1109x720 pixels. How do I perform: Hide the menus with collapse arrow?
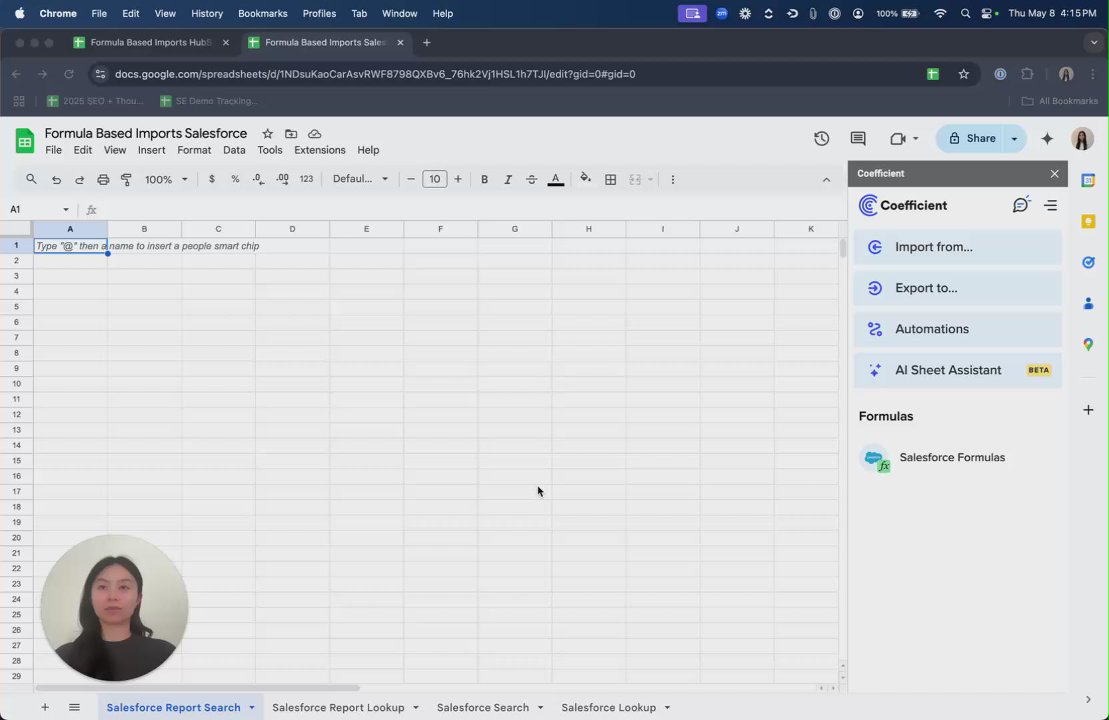coord(826,180)
